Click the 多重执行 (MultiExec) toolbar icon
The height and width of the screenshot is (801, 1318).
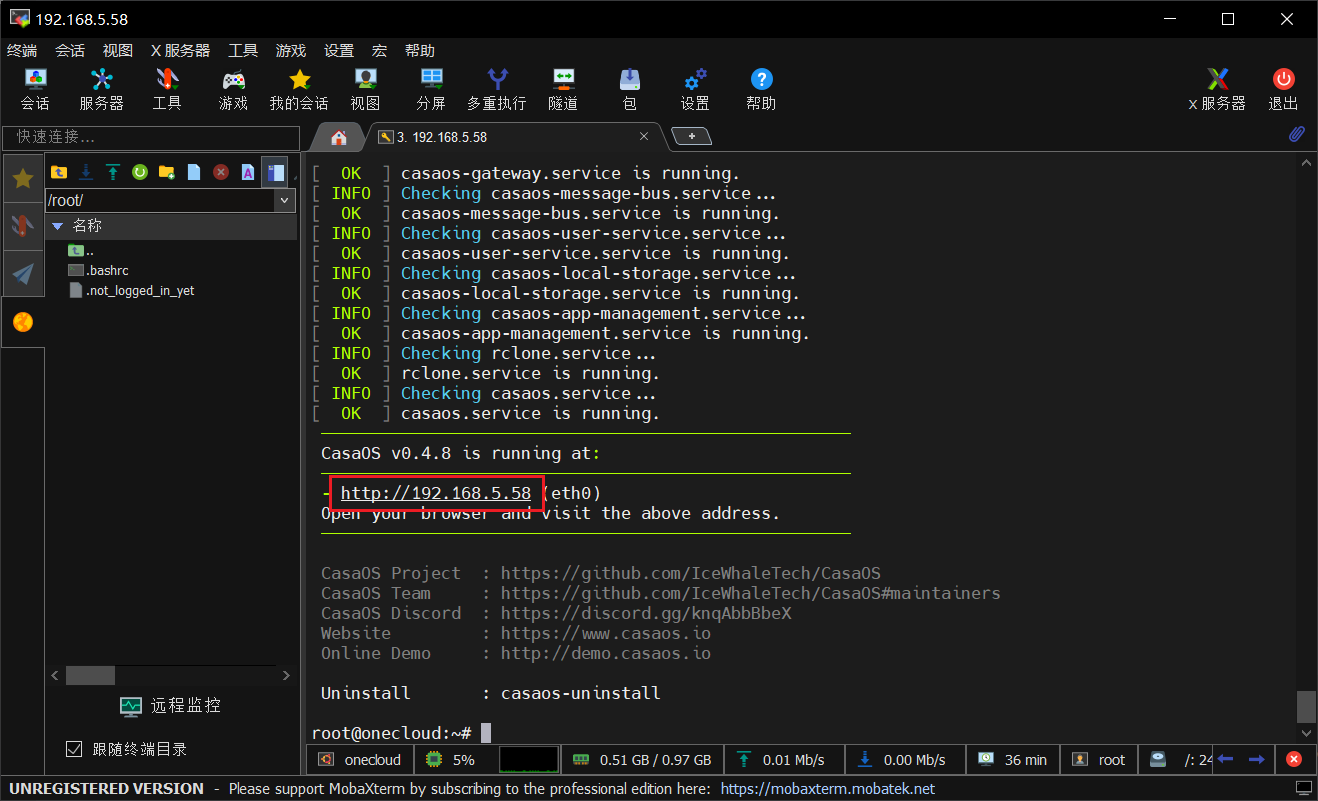pos(497,89)
